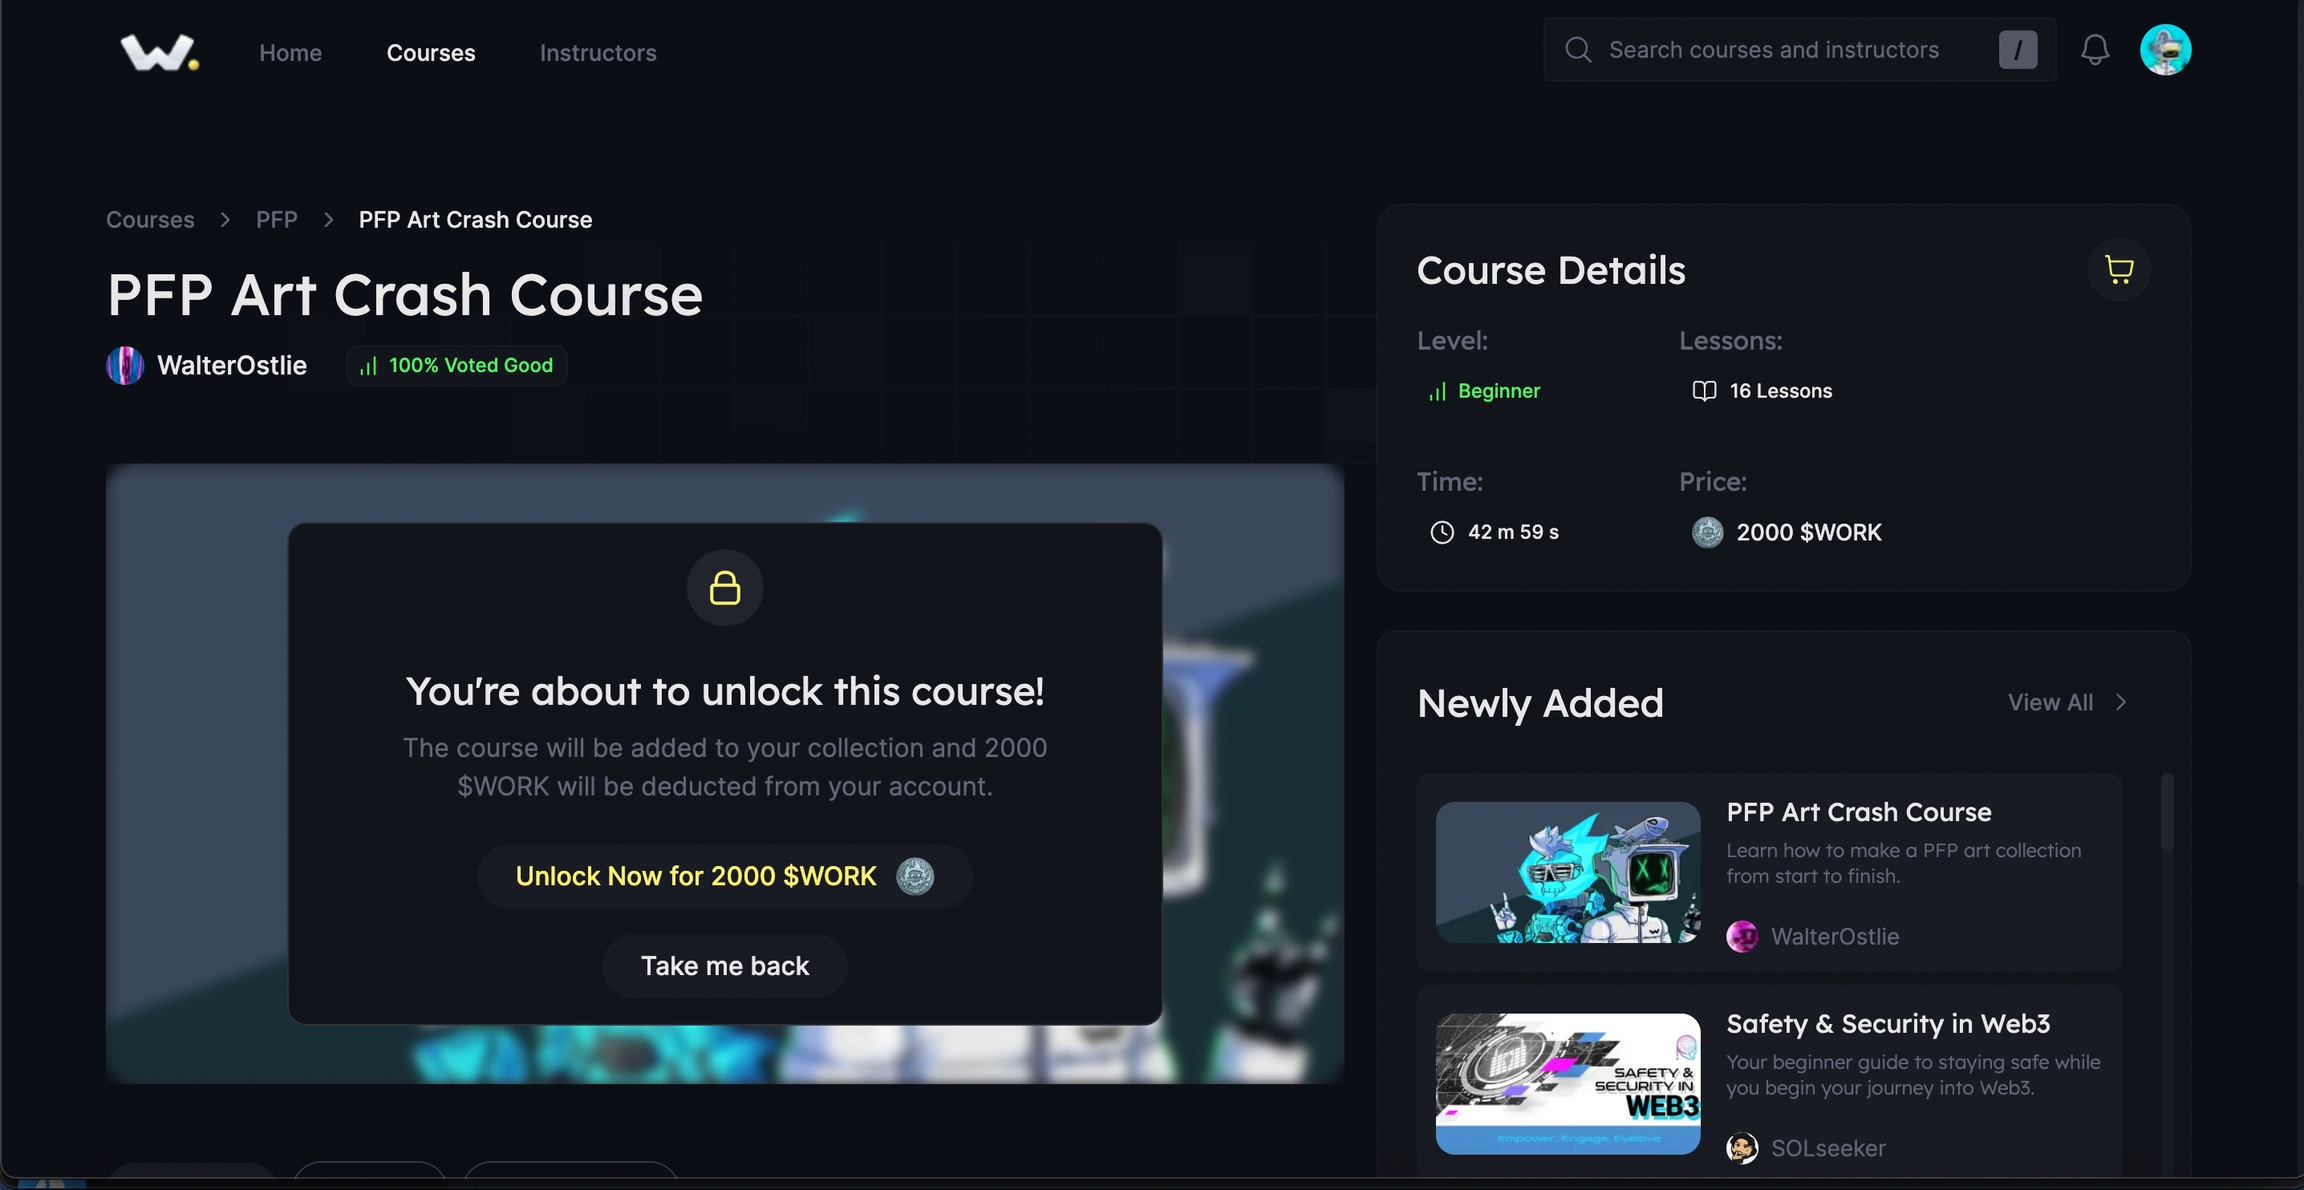The width and height of the screenshot is (2304, 1190).
Task: Open Safety & Security in Web3 thumbnail
Action: click(x=1567, y=1084)
